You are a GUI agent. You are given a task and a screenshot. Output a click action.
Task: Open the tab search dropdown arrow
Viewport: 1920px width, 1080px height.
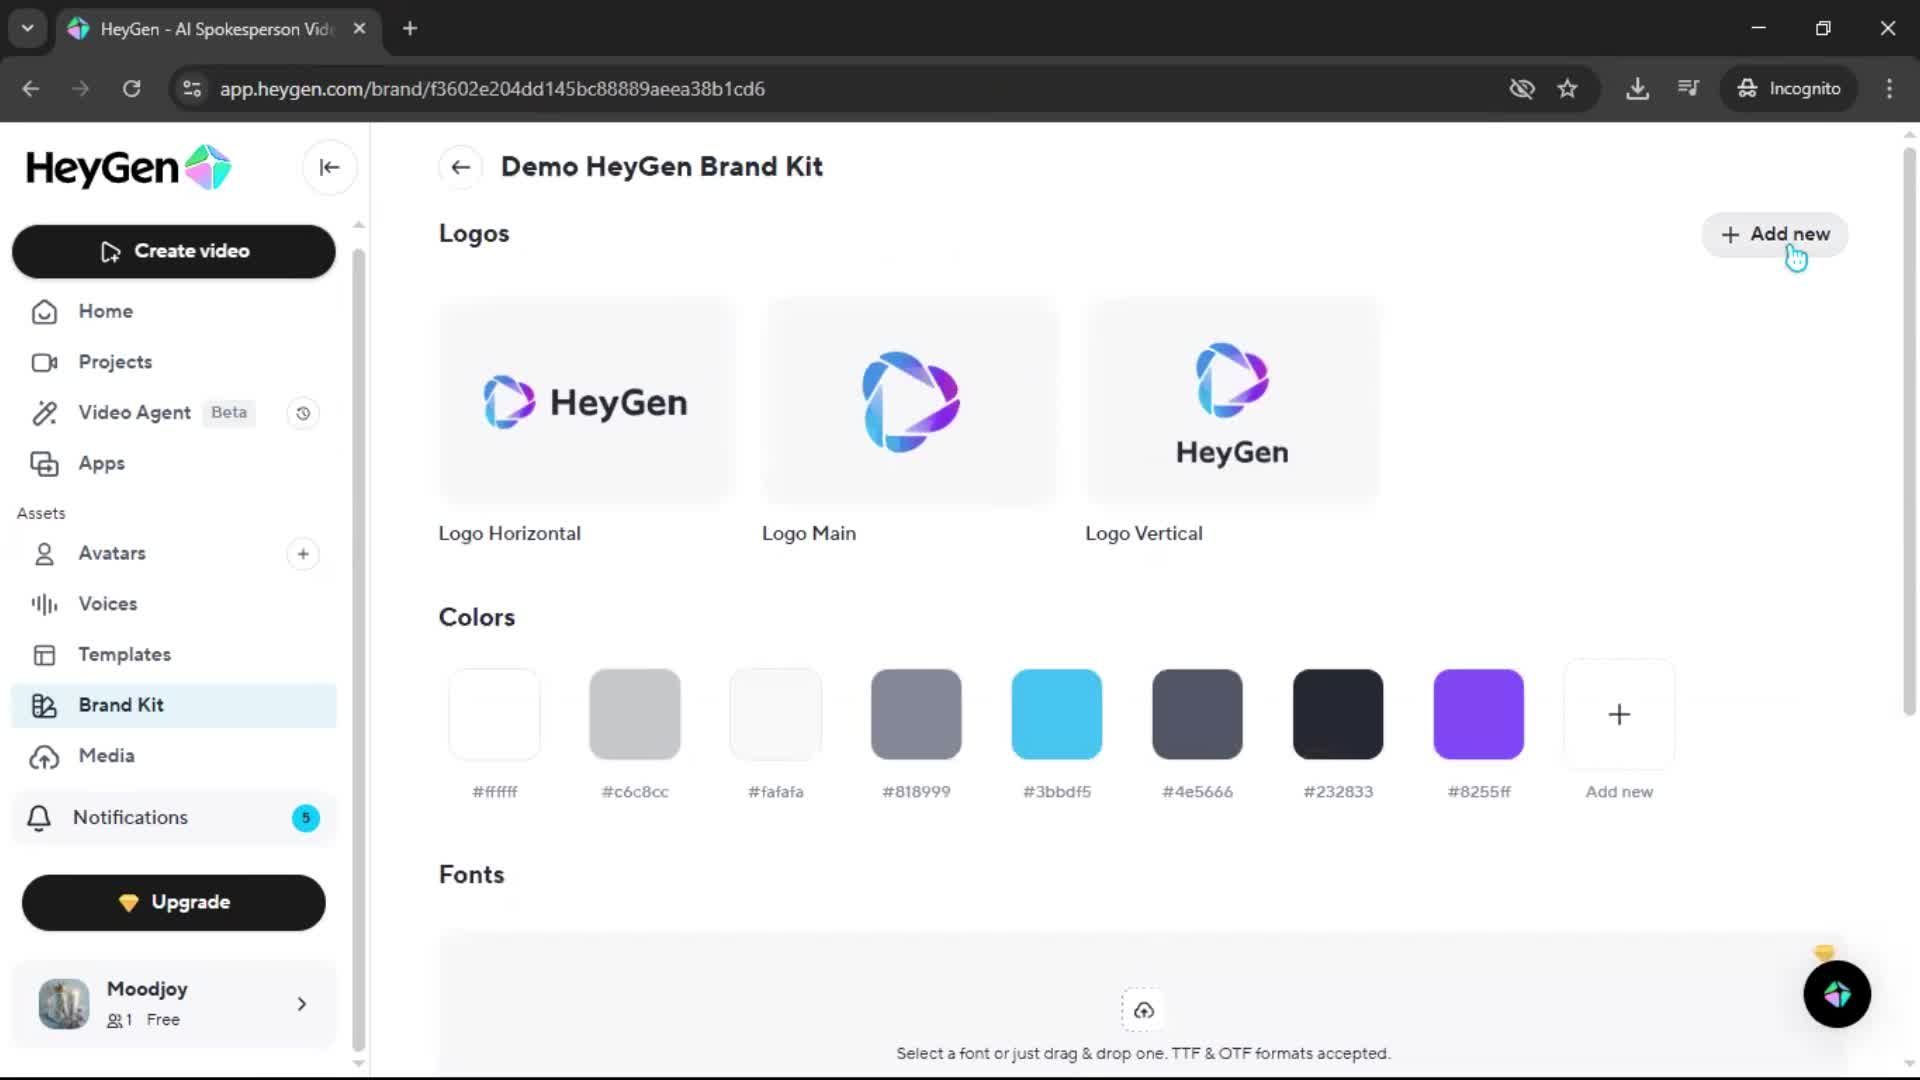(28, 28)
